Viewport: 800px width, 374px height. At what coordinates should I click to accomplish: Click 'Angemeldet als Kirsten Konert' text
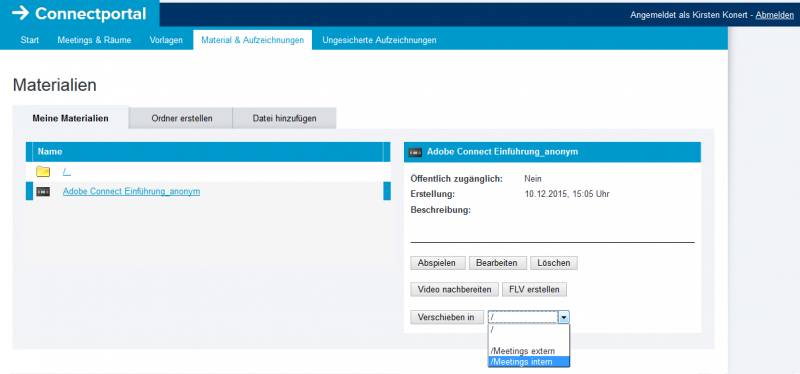tap(689, 15)
